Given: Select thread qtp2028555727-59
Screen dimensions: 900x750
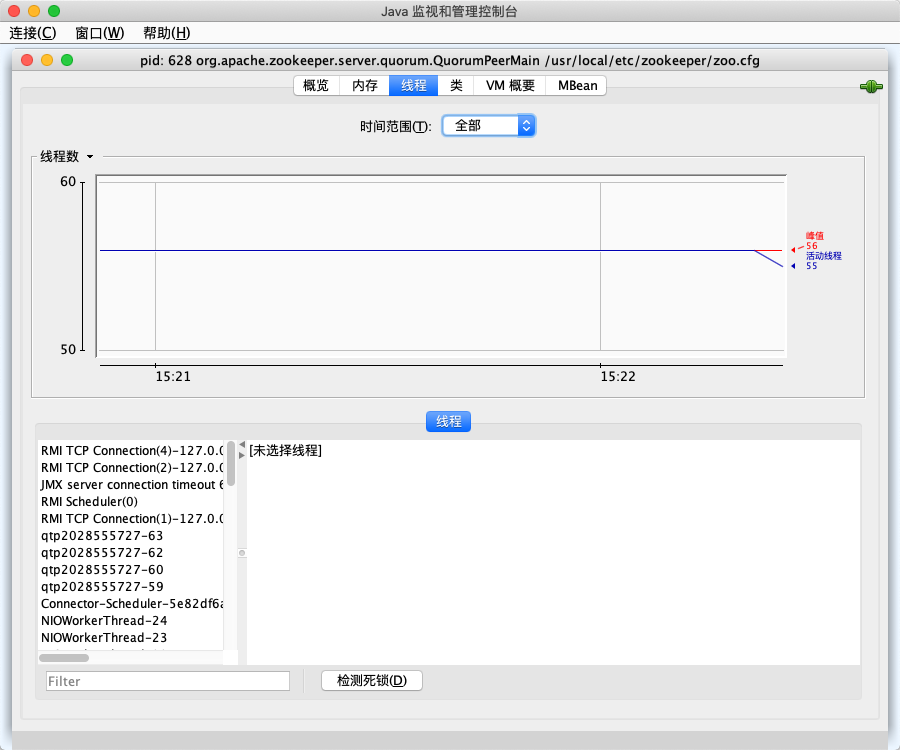Looking at the screenshot, I should [x=131, y=586].
